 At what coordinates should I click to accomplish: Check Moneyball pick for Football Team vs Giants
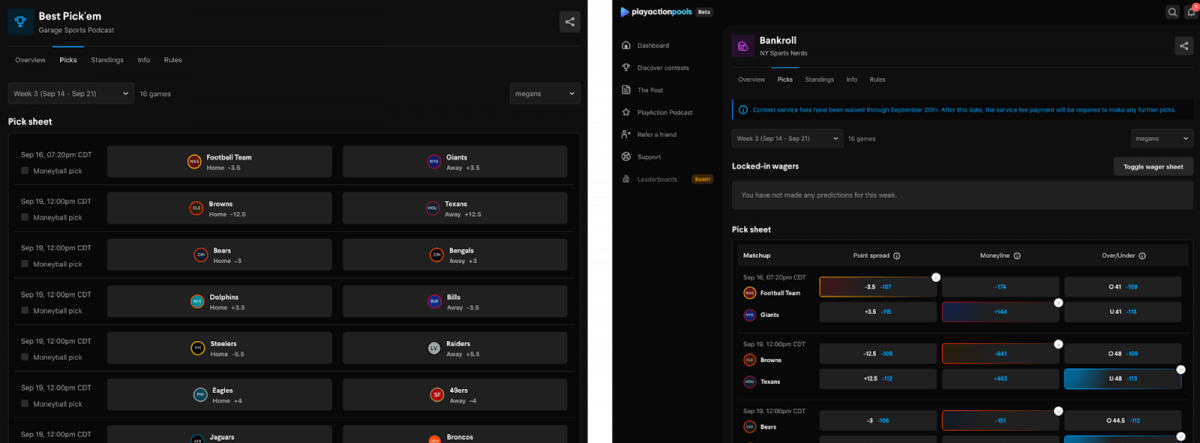[x=25, y=171]
